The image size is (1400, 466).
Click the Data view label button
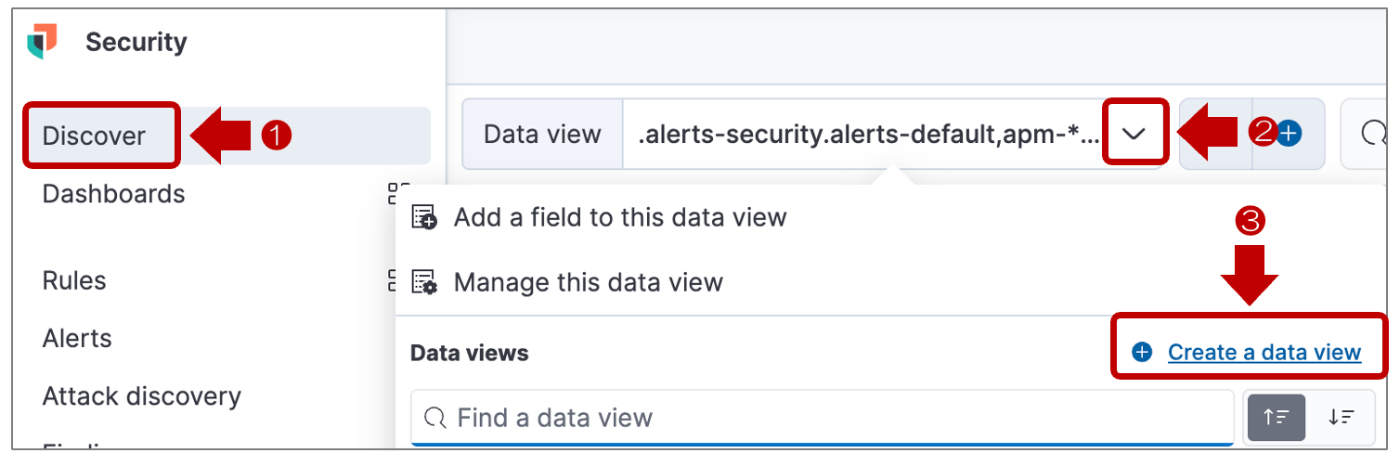click(x=542, y=134)
